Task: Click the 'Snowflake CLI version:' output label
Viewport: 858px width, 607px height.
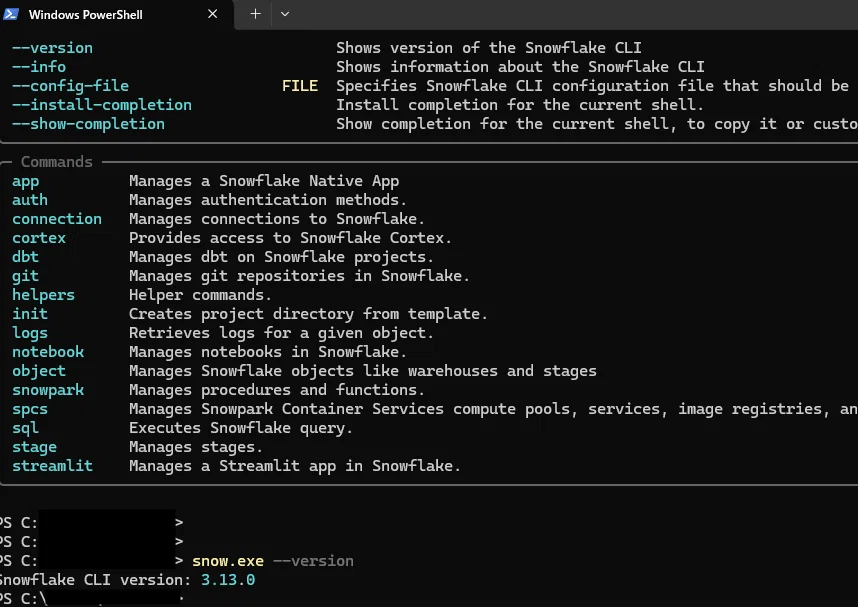Action: pyautogui.click(x=95, y=580)
